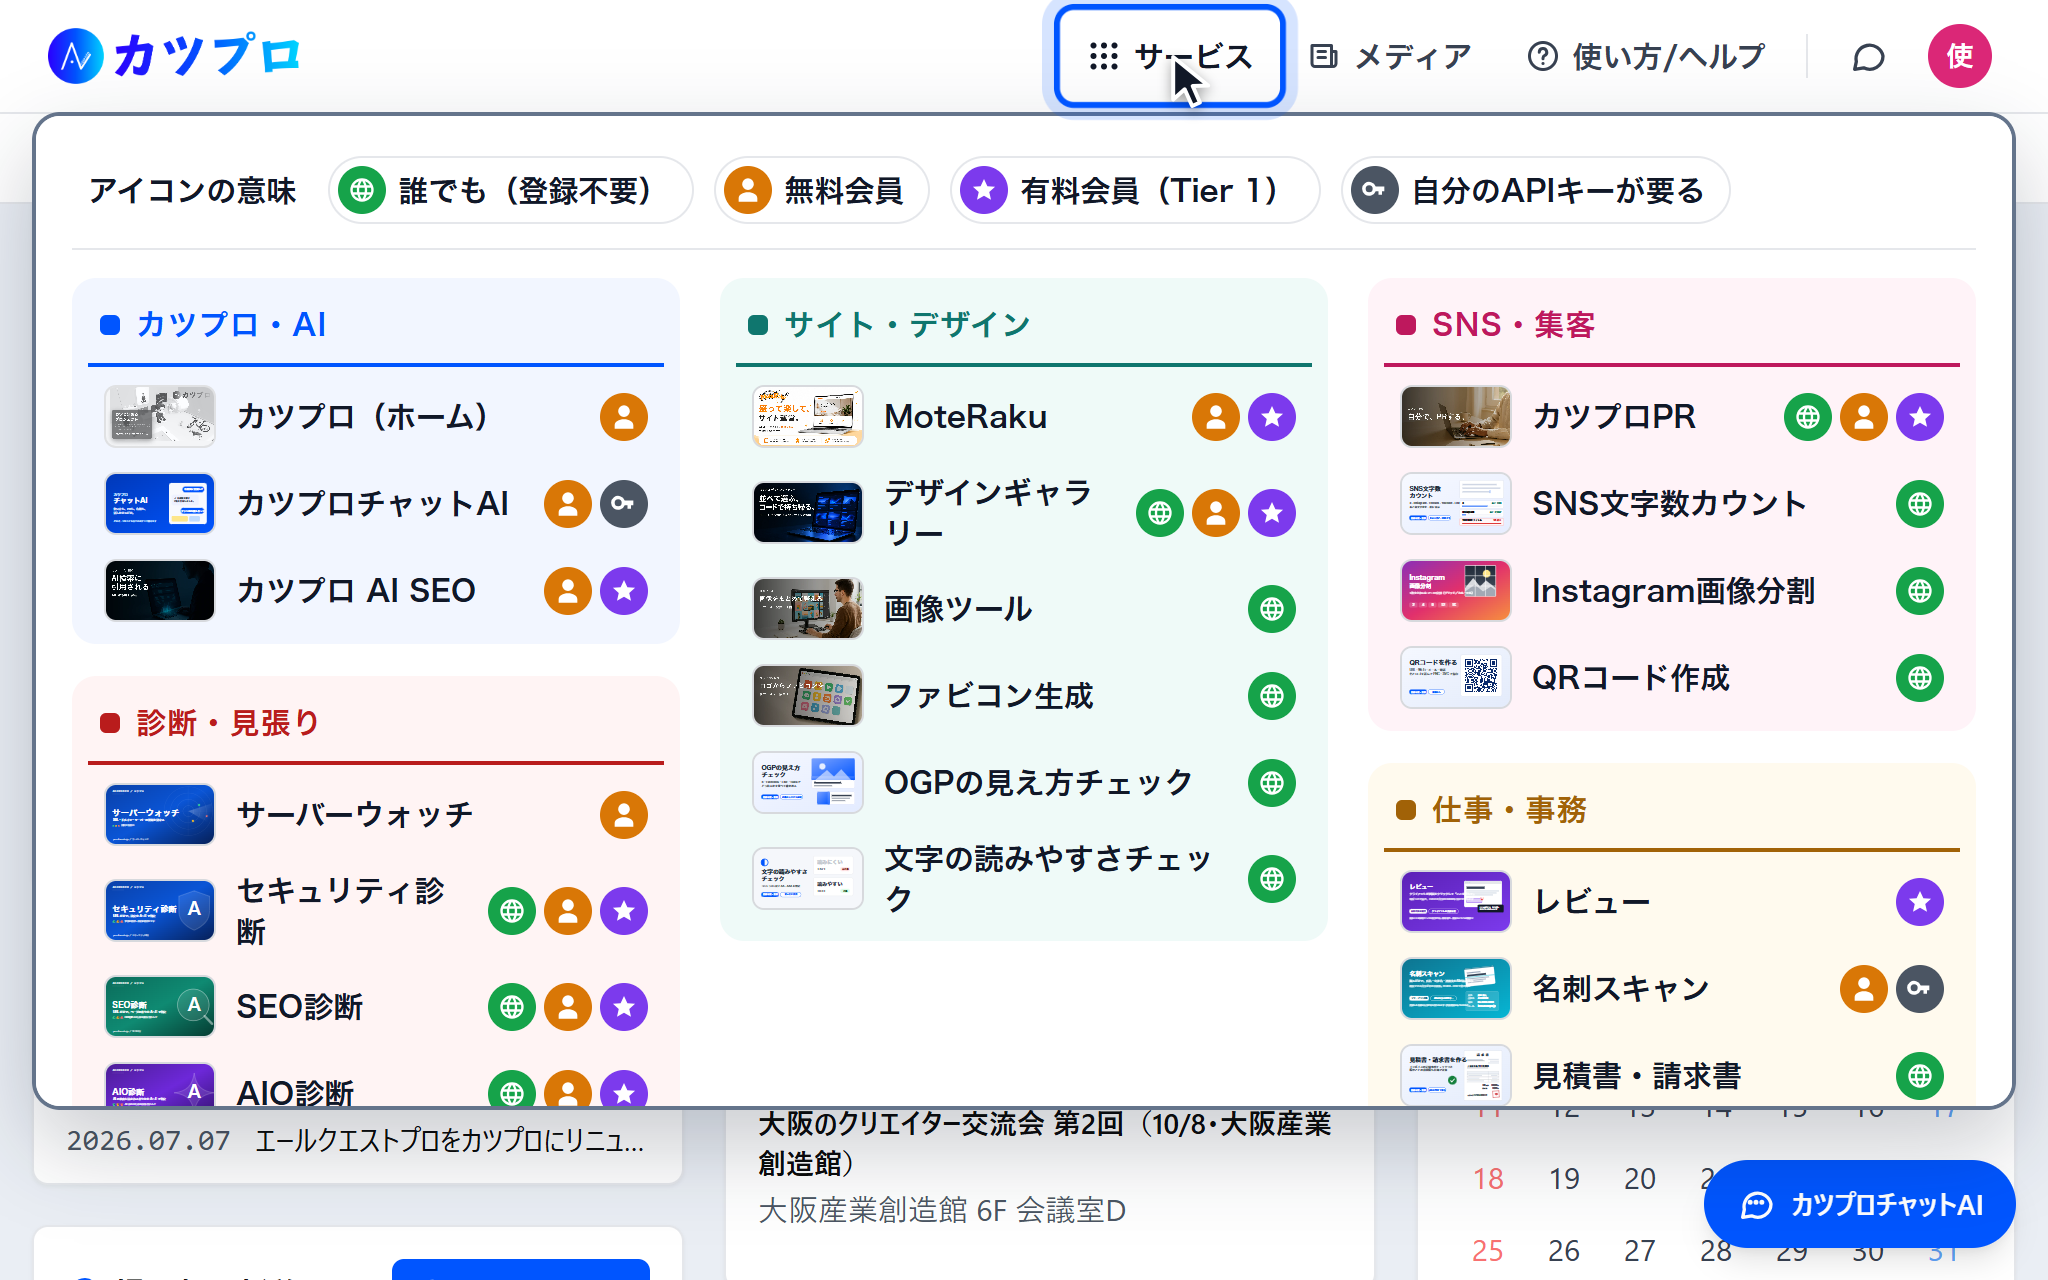Click globe icon beside 見積書・請求書
Screen dimensions: 2048x1280
point(1920,1076)
